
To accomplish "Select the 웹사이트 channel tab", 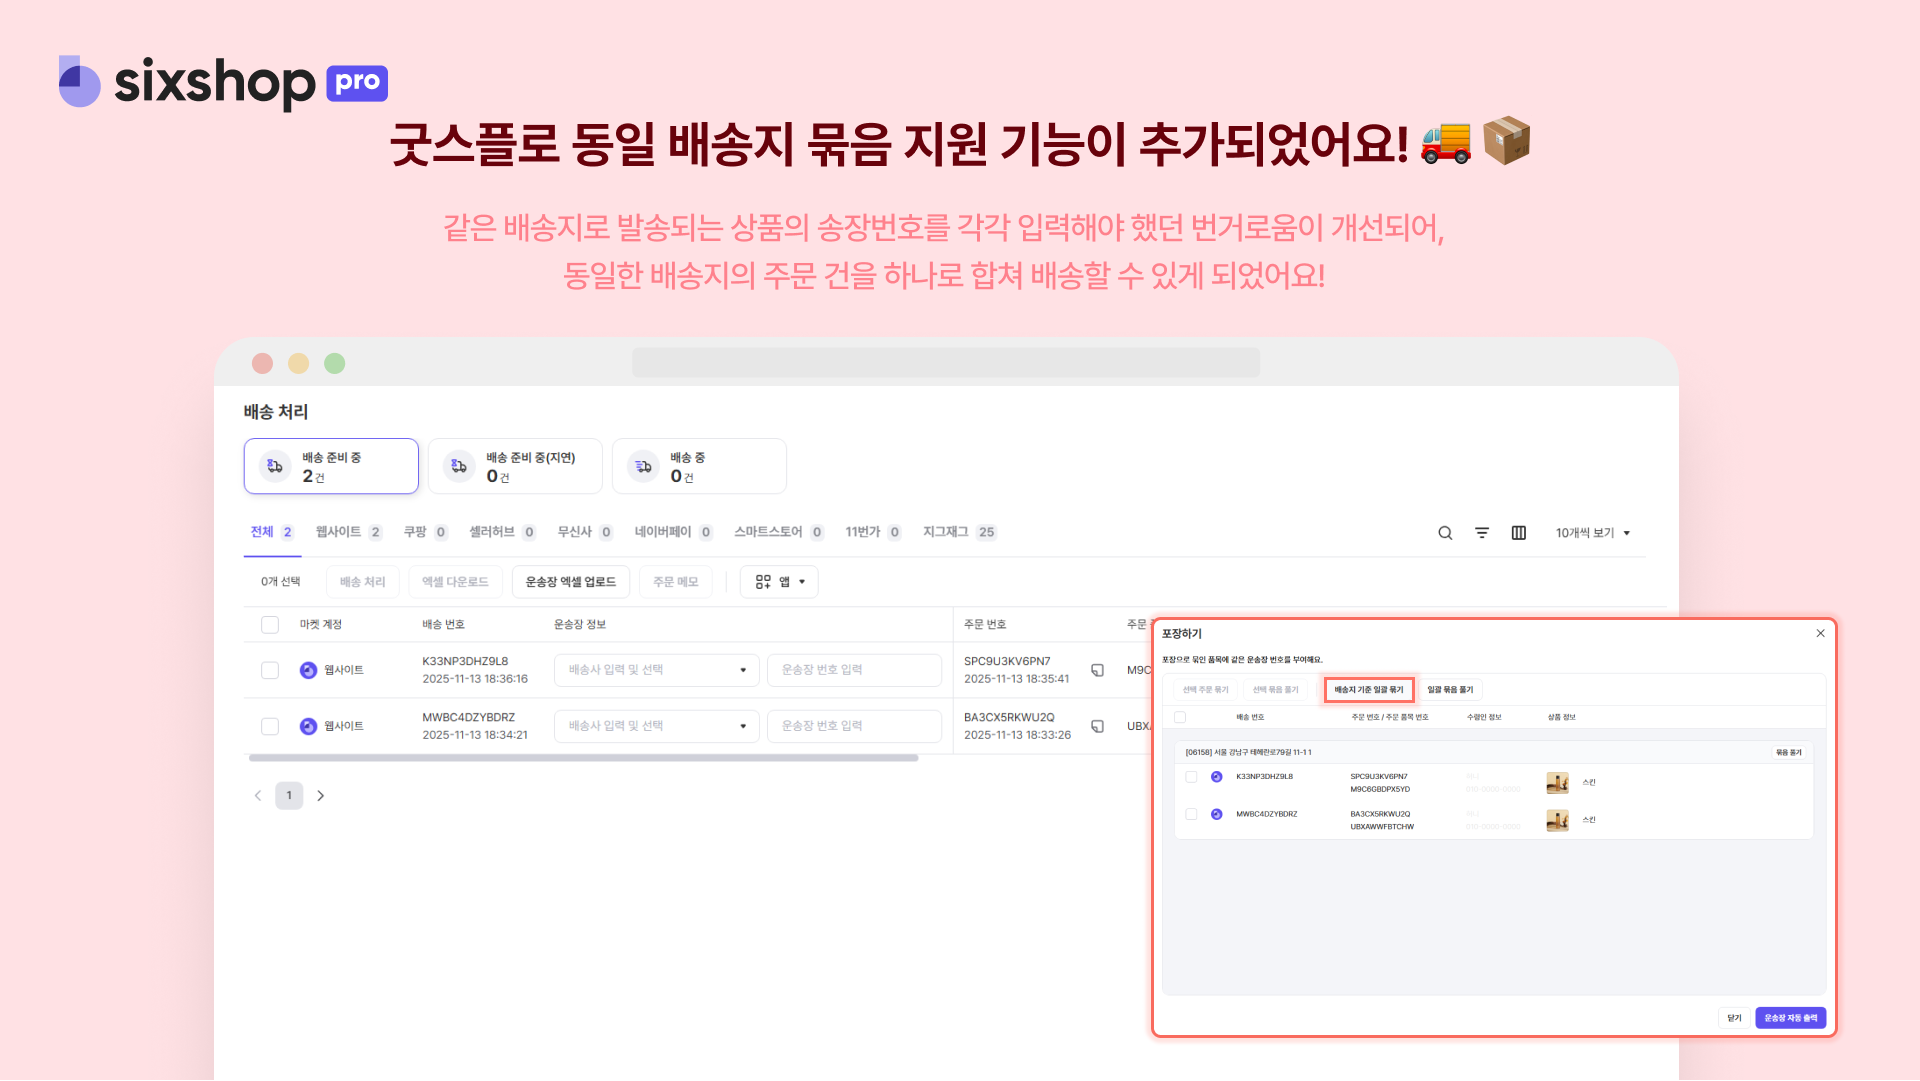I will (338, 532).
